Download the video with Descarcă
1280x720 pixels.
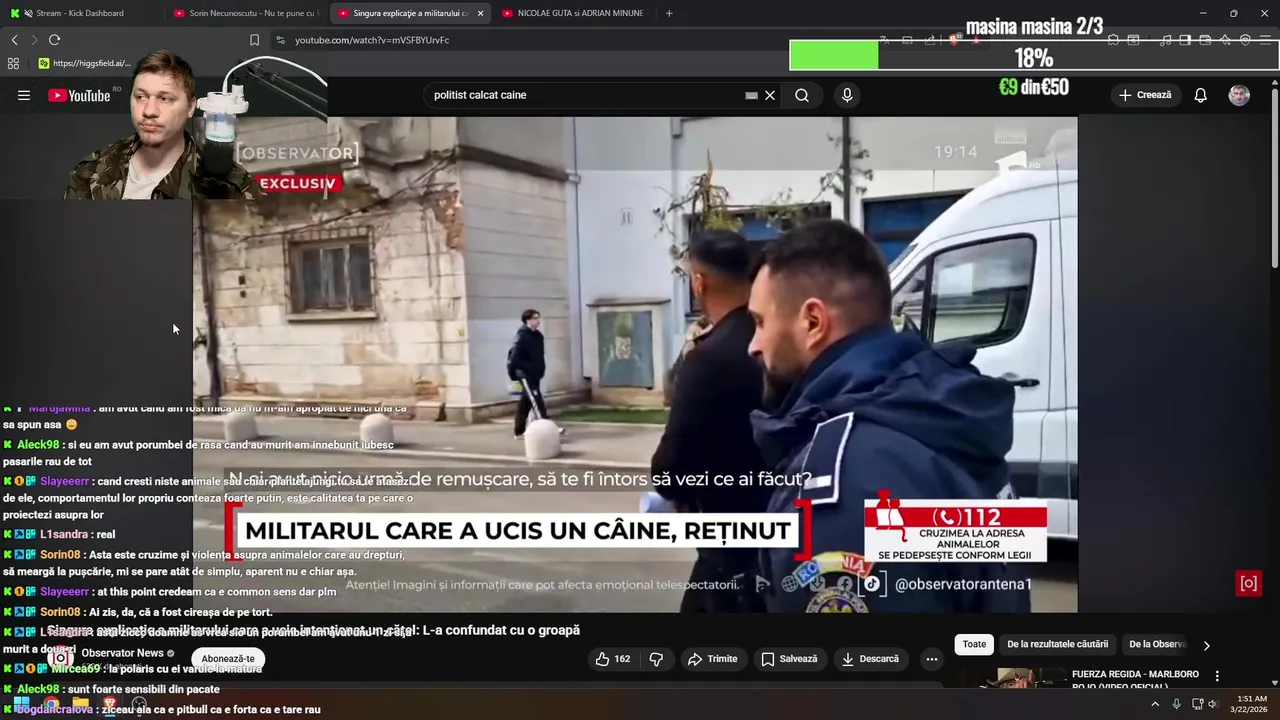pyautogui.click(x=870, y=659)
